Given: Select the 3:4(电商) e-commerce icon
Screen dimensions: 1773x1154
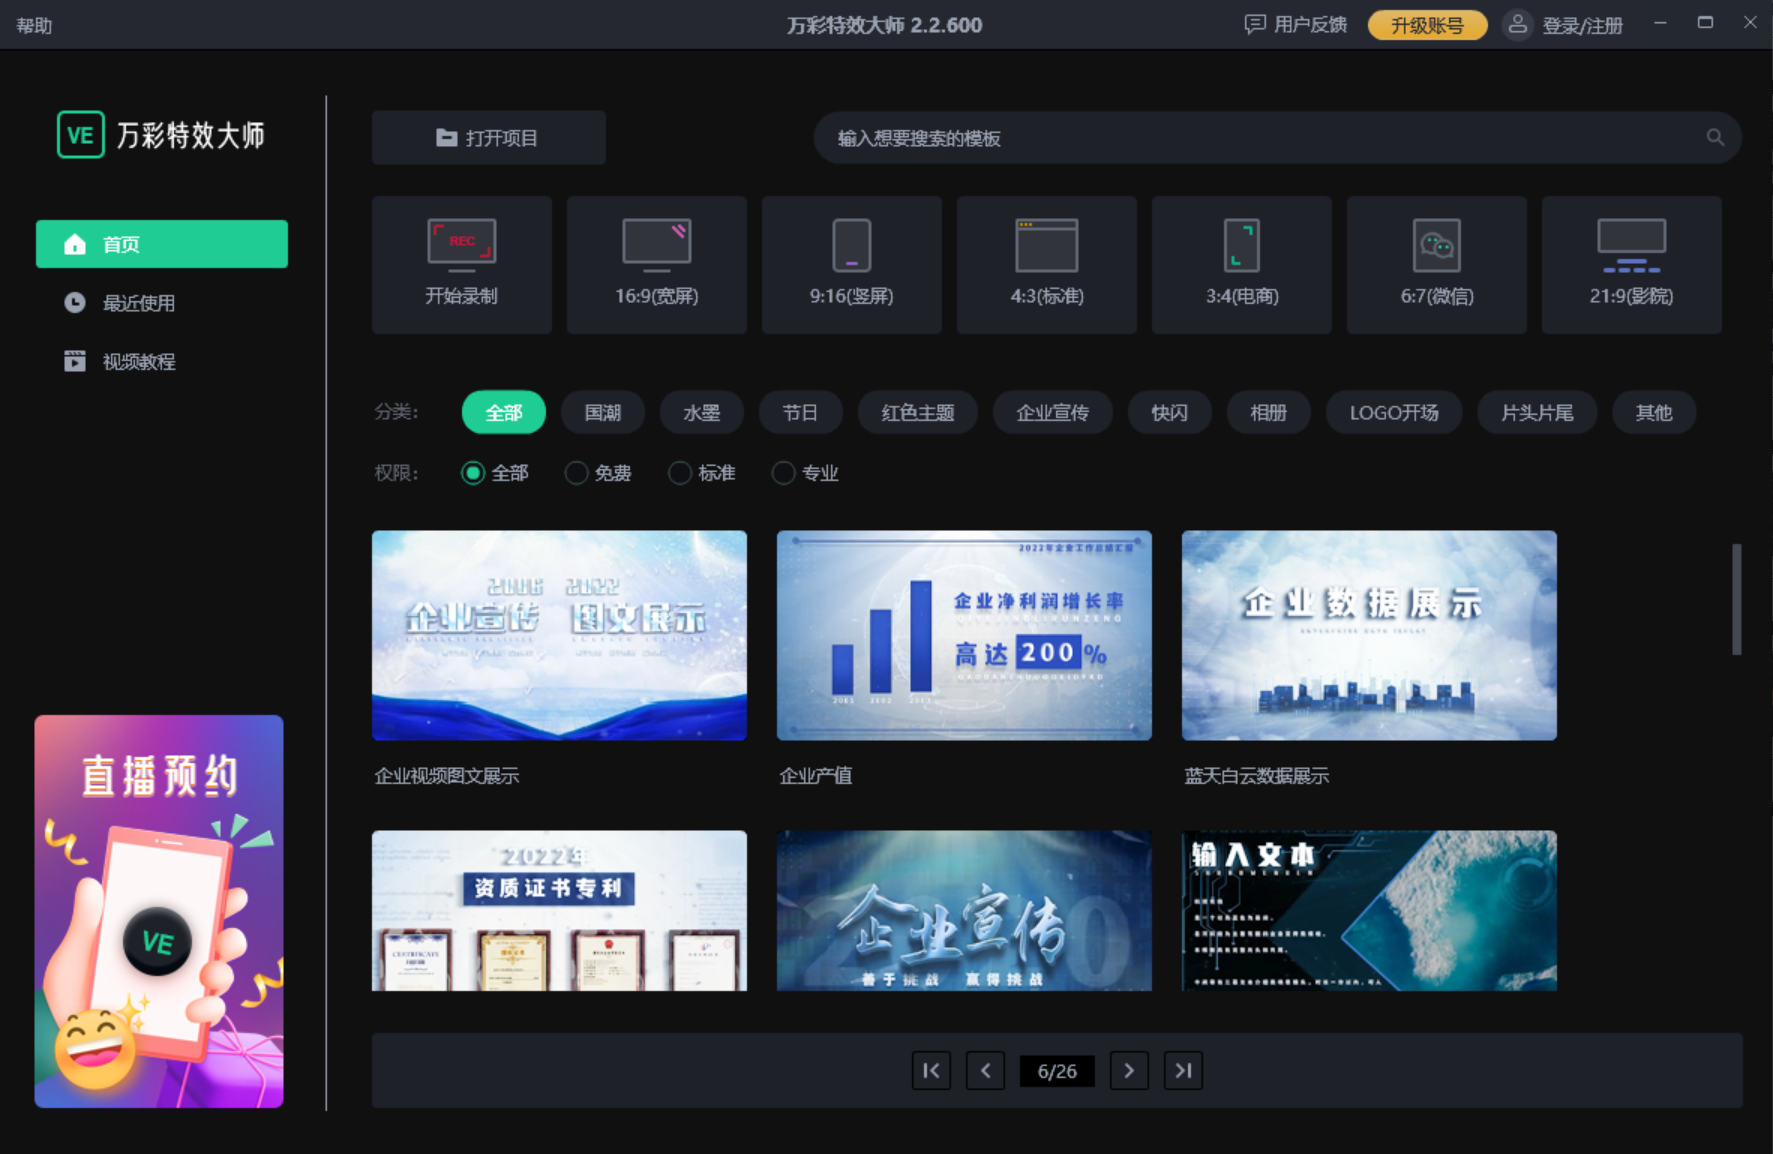Looking at the screenshot, I should (1242, 245).
